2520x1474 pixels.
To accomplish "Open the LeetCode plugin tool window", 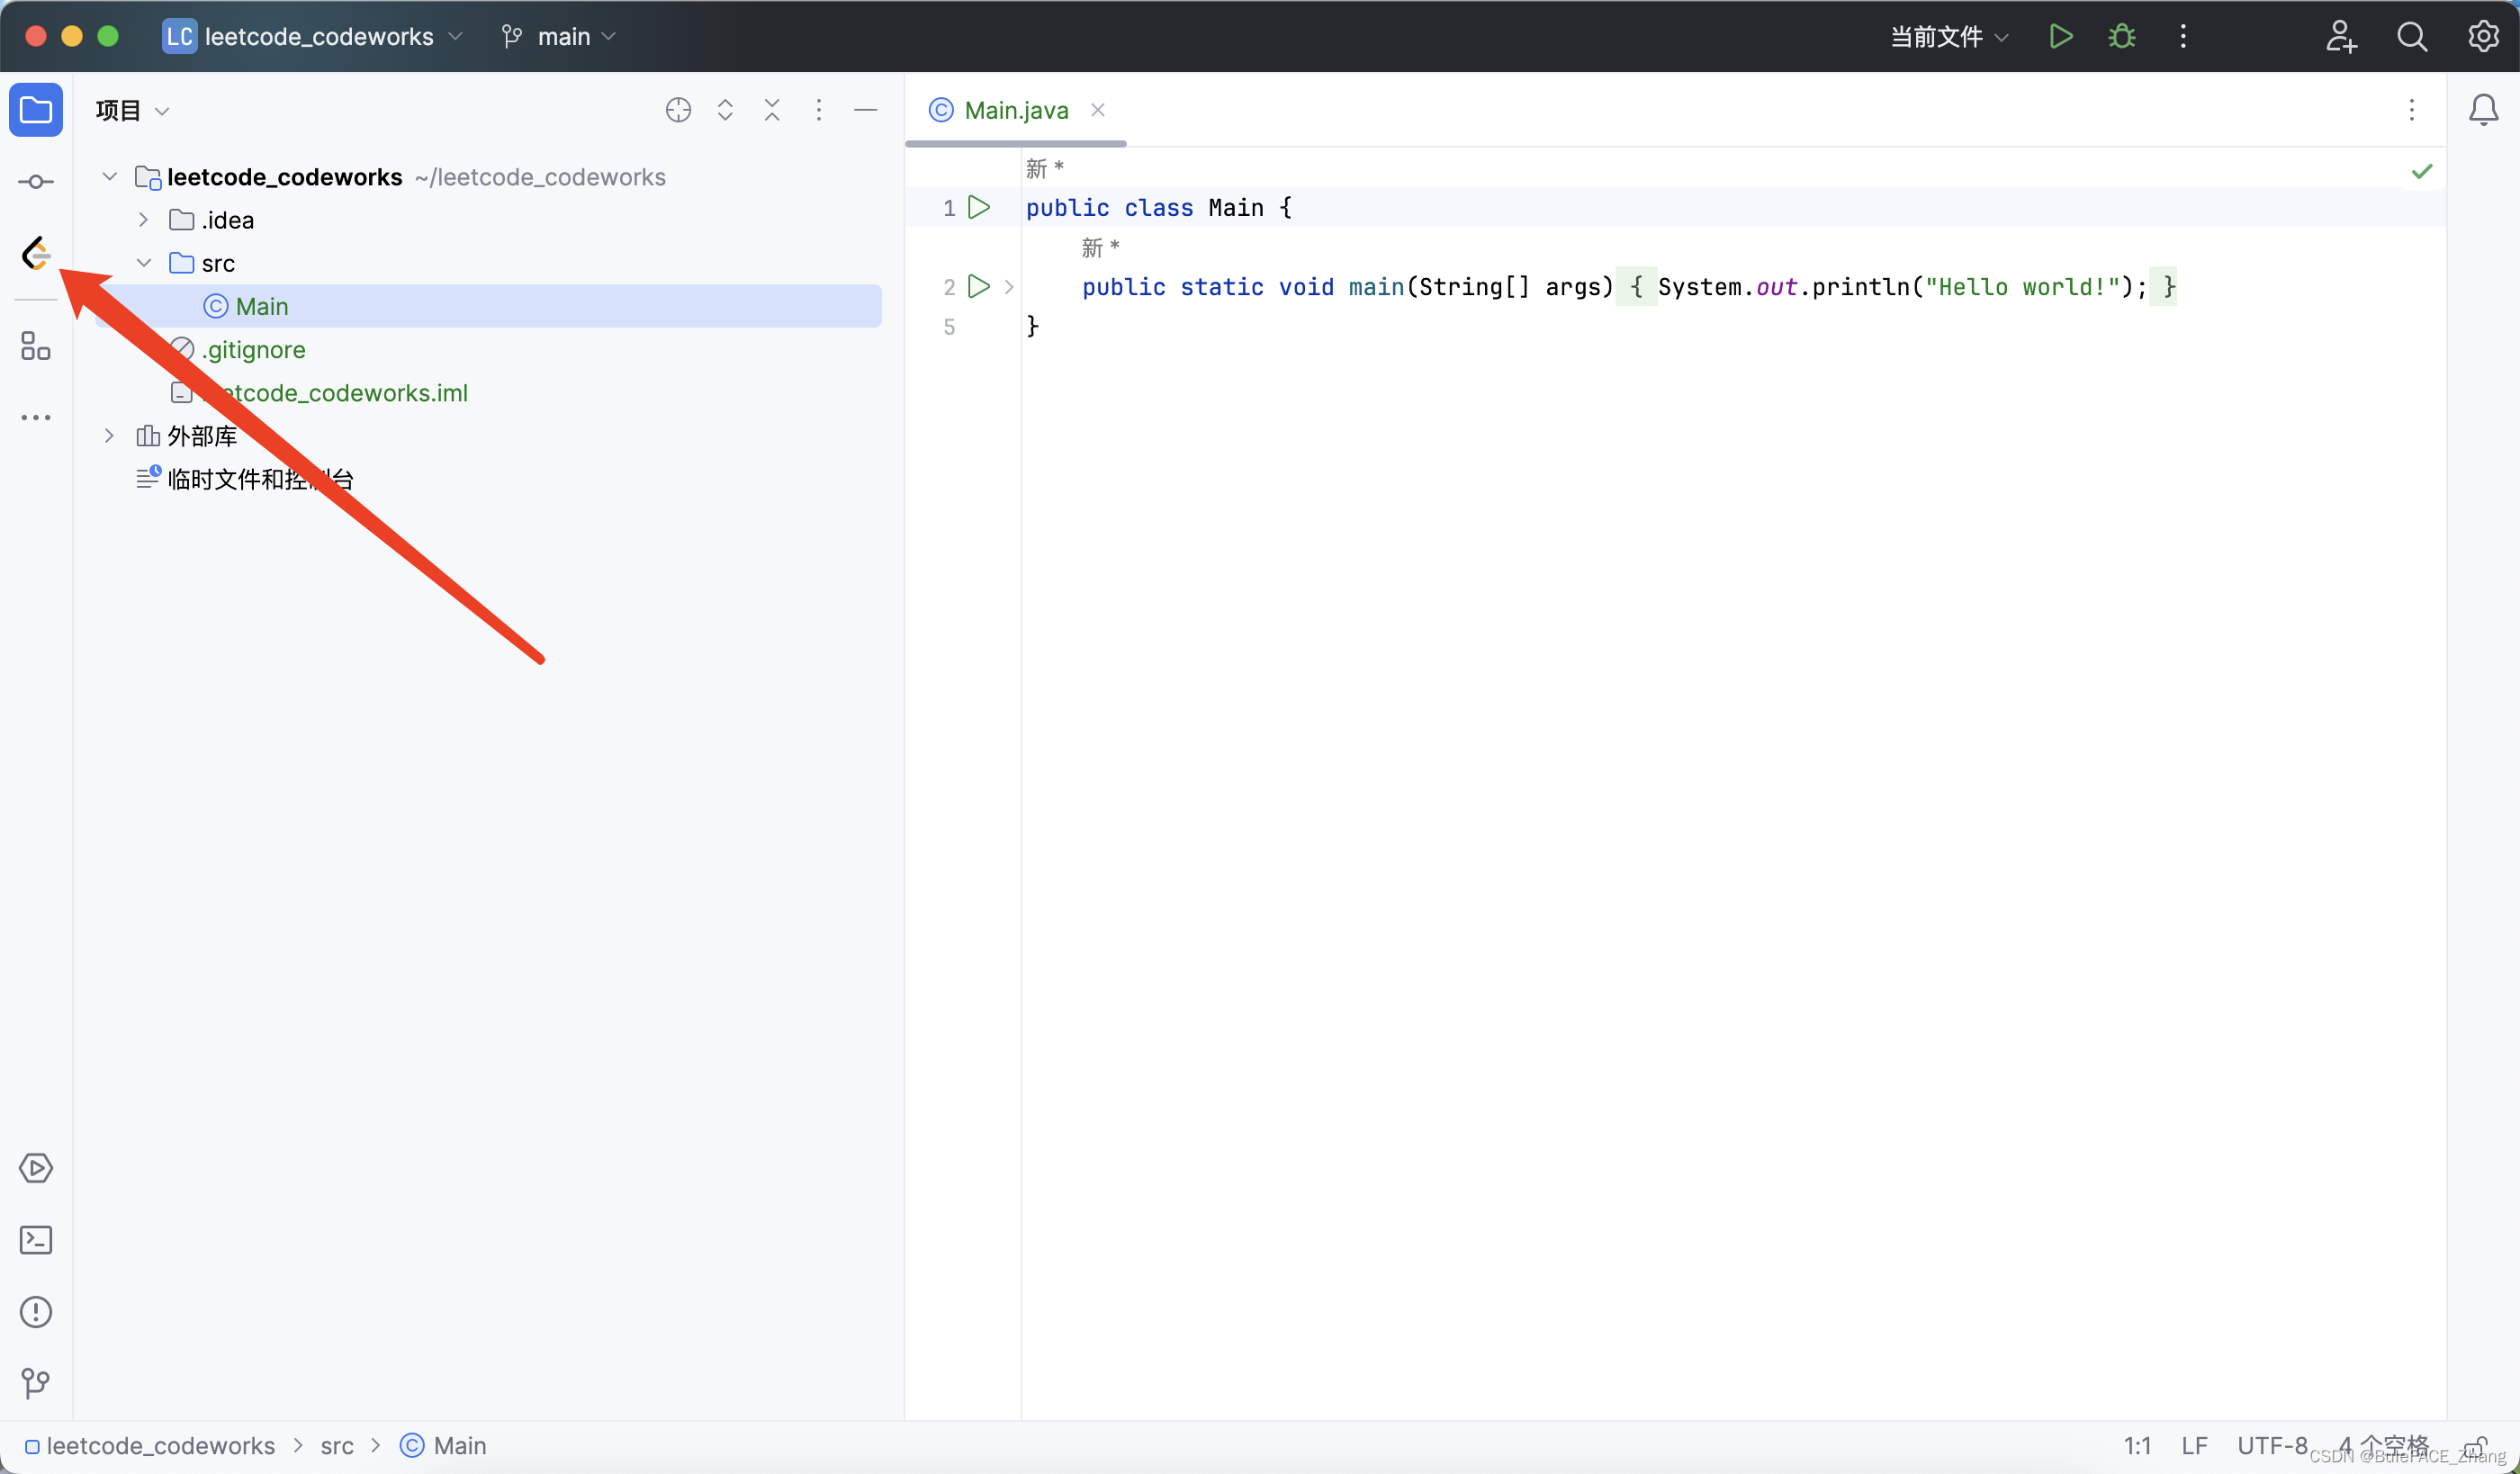I will coord(36,253).
